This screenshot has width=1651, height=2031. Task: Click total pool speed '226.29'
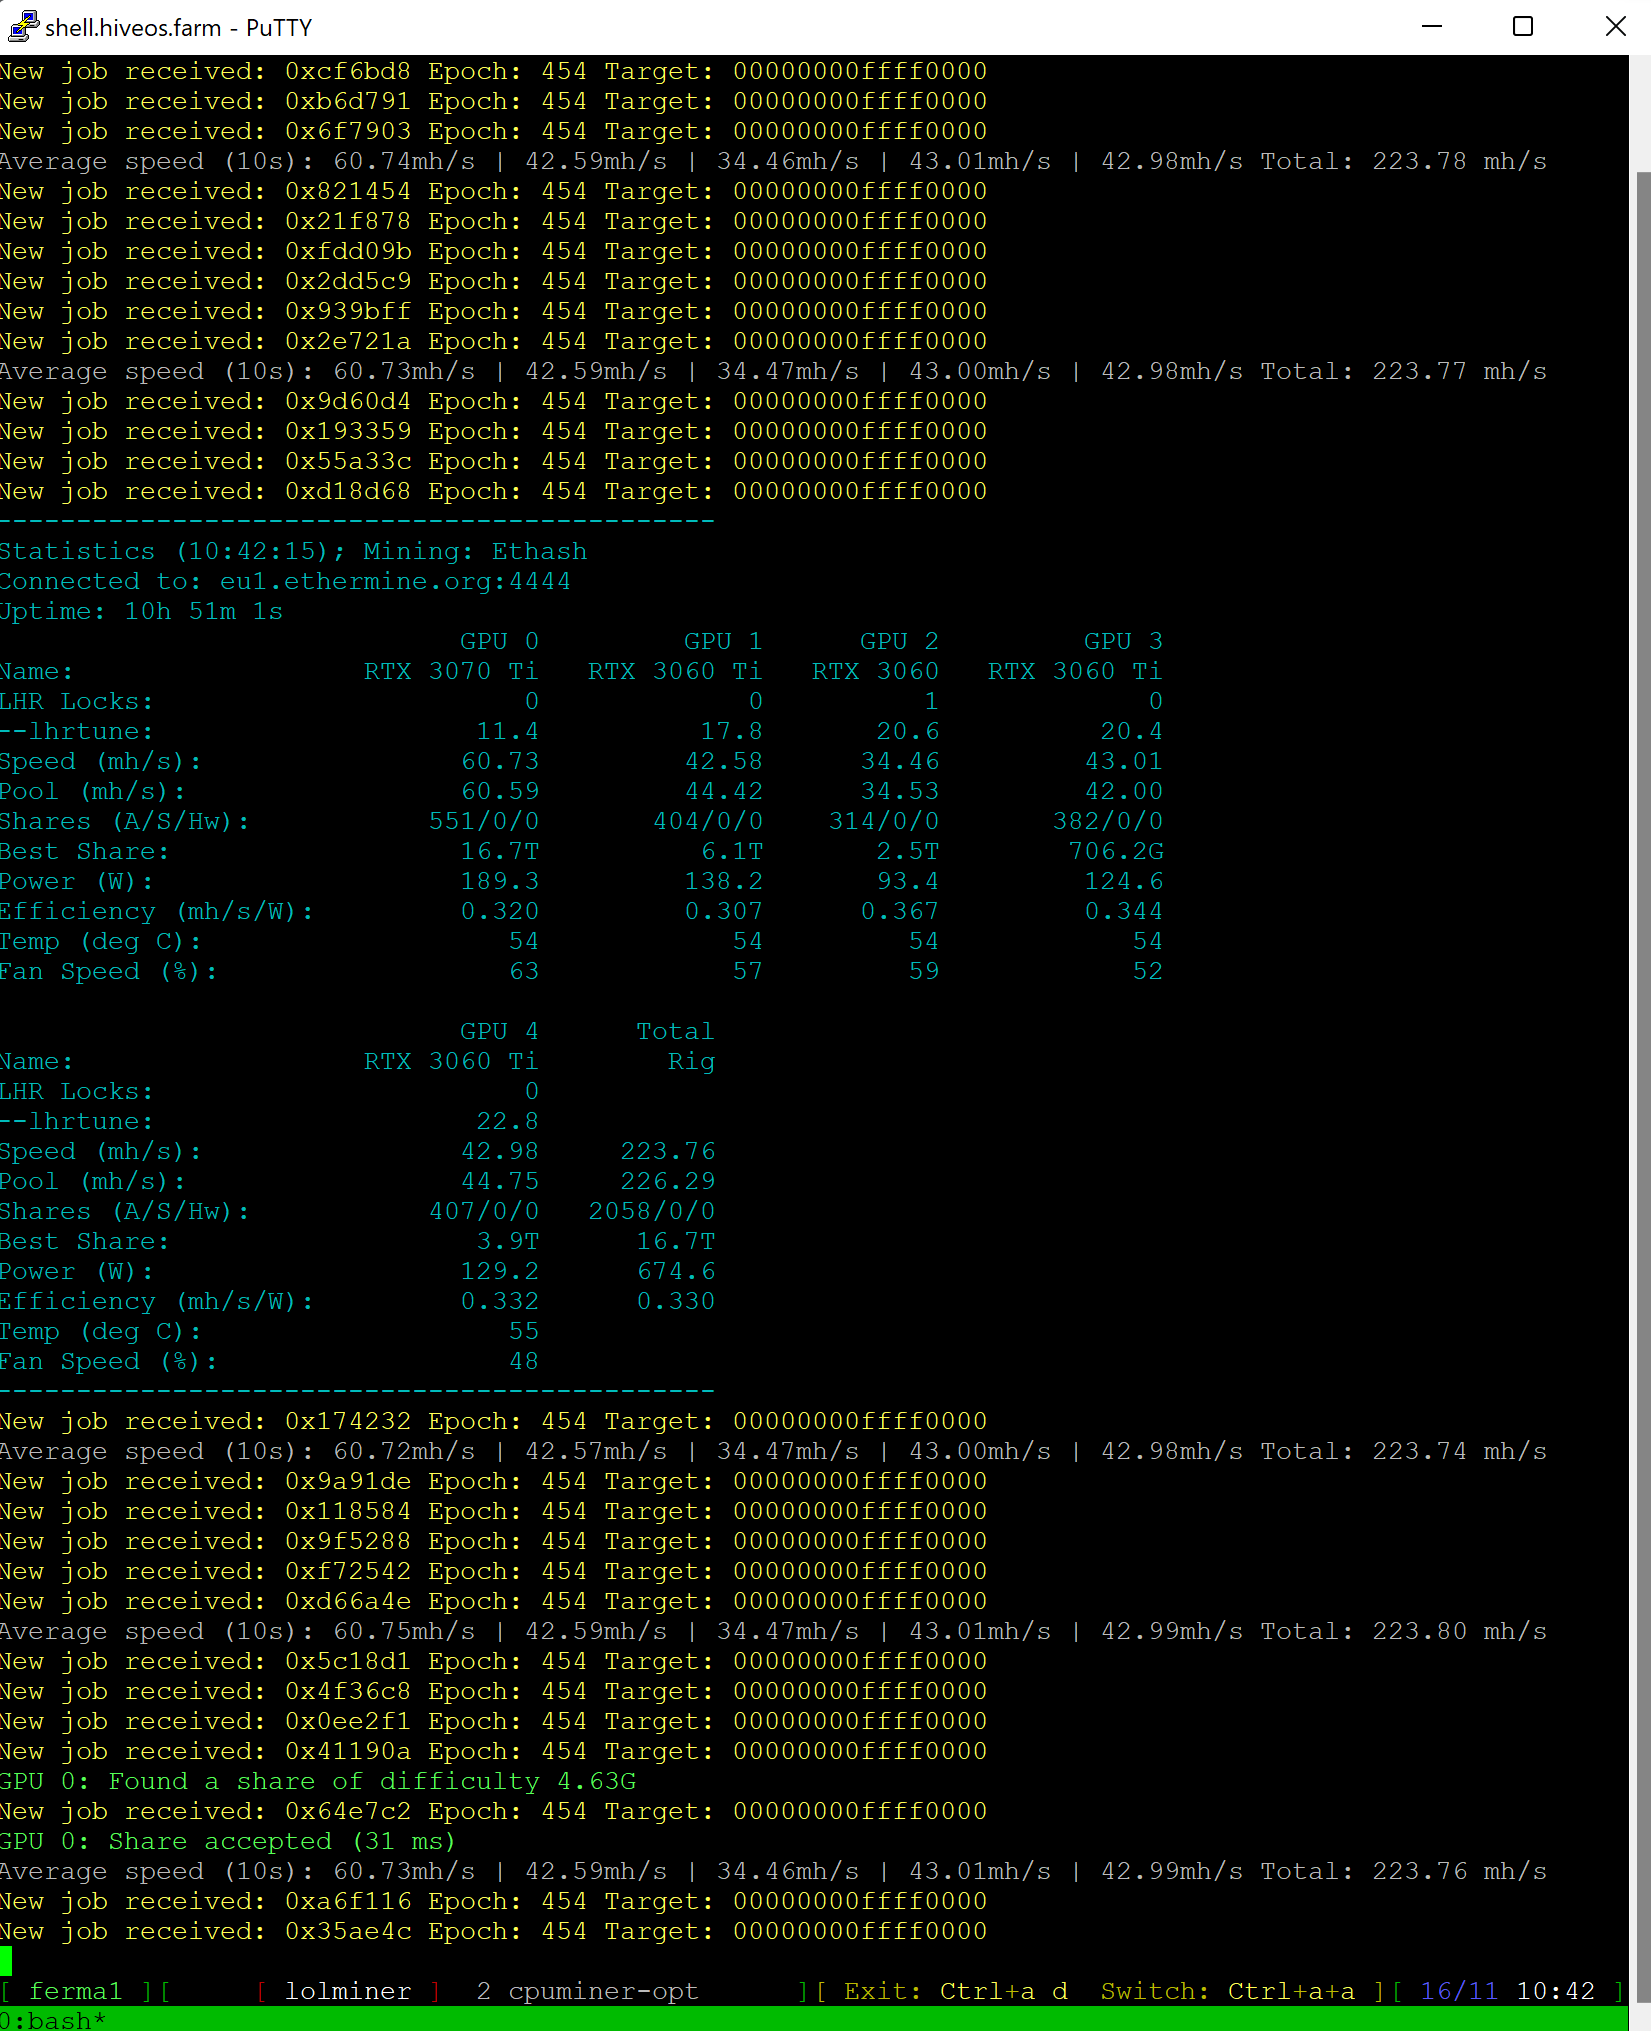tap(667, 1181)
